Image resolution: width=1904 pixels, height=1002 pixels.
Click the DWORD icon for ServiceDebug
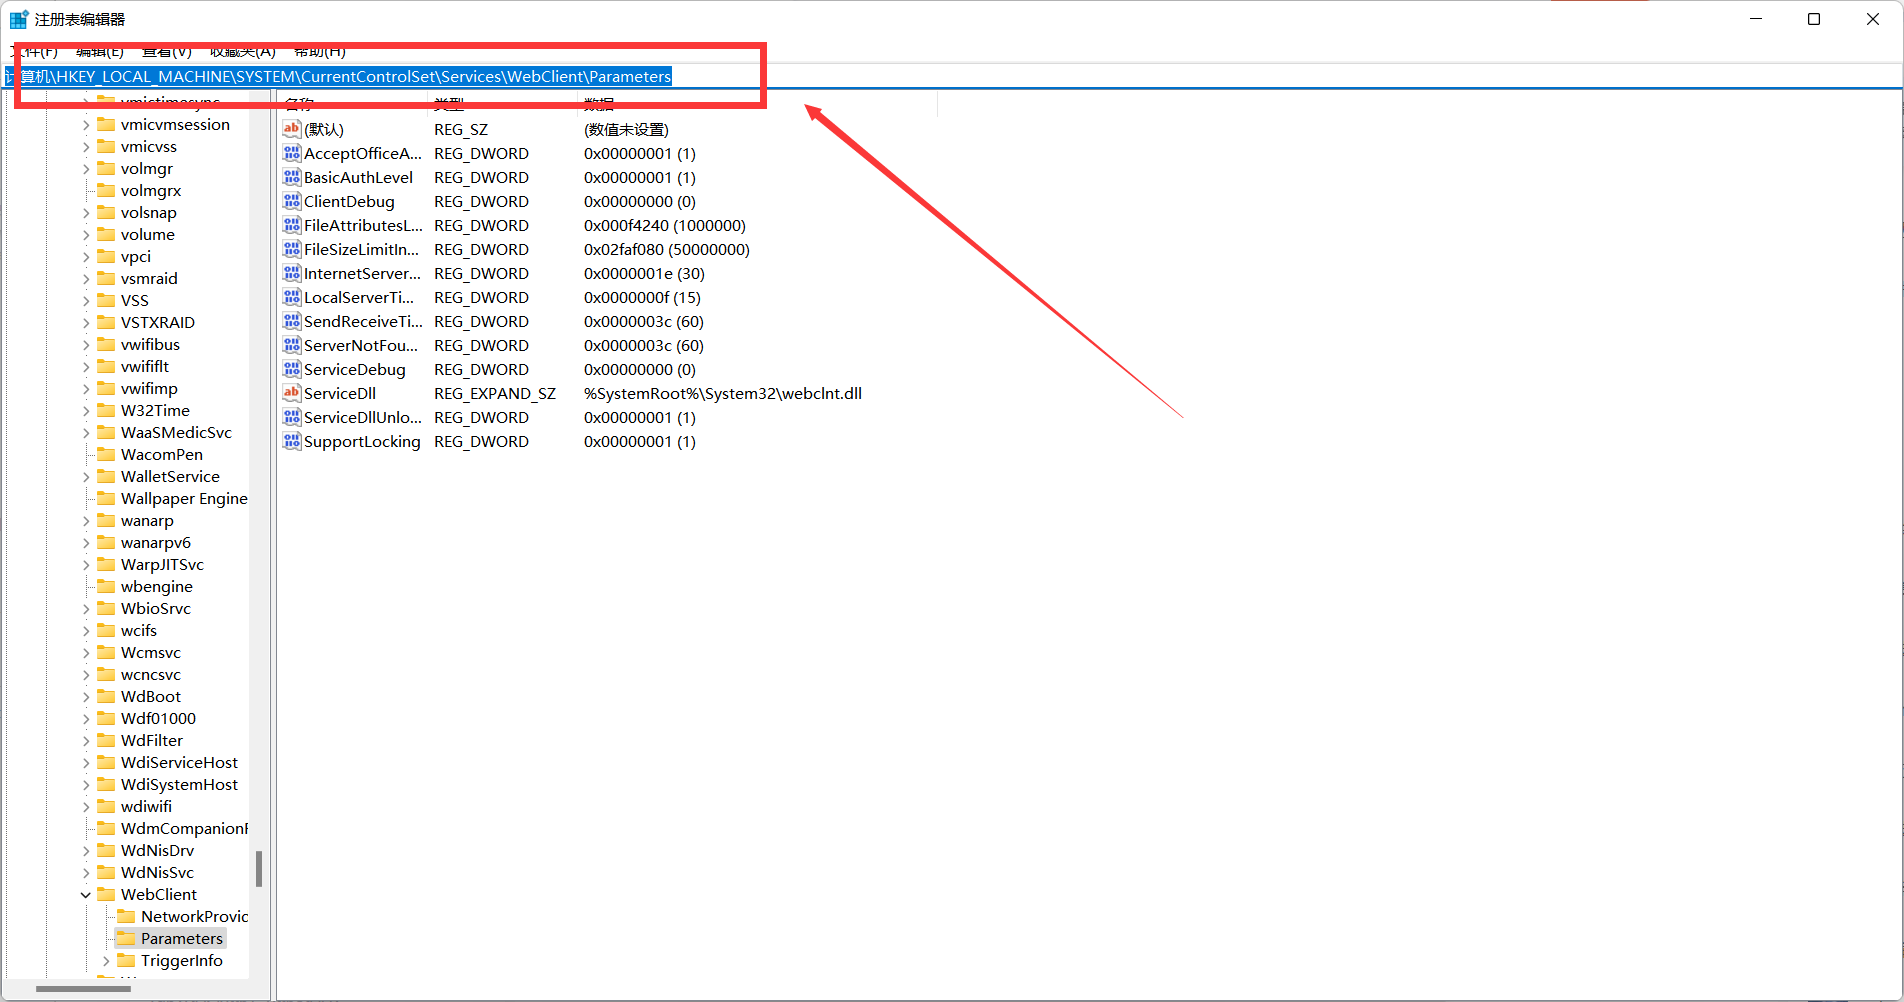click(292, 369)
